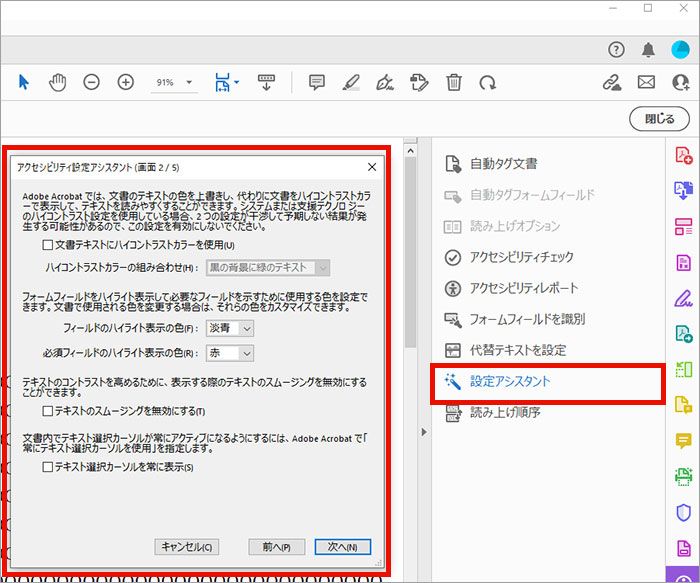
Task: Open the account profile avatar
Action: coord(680,50)
